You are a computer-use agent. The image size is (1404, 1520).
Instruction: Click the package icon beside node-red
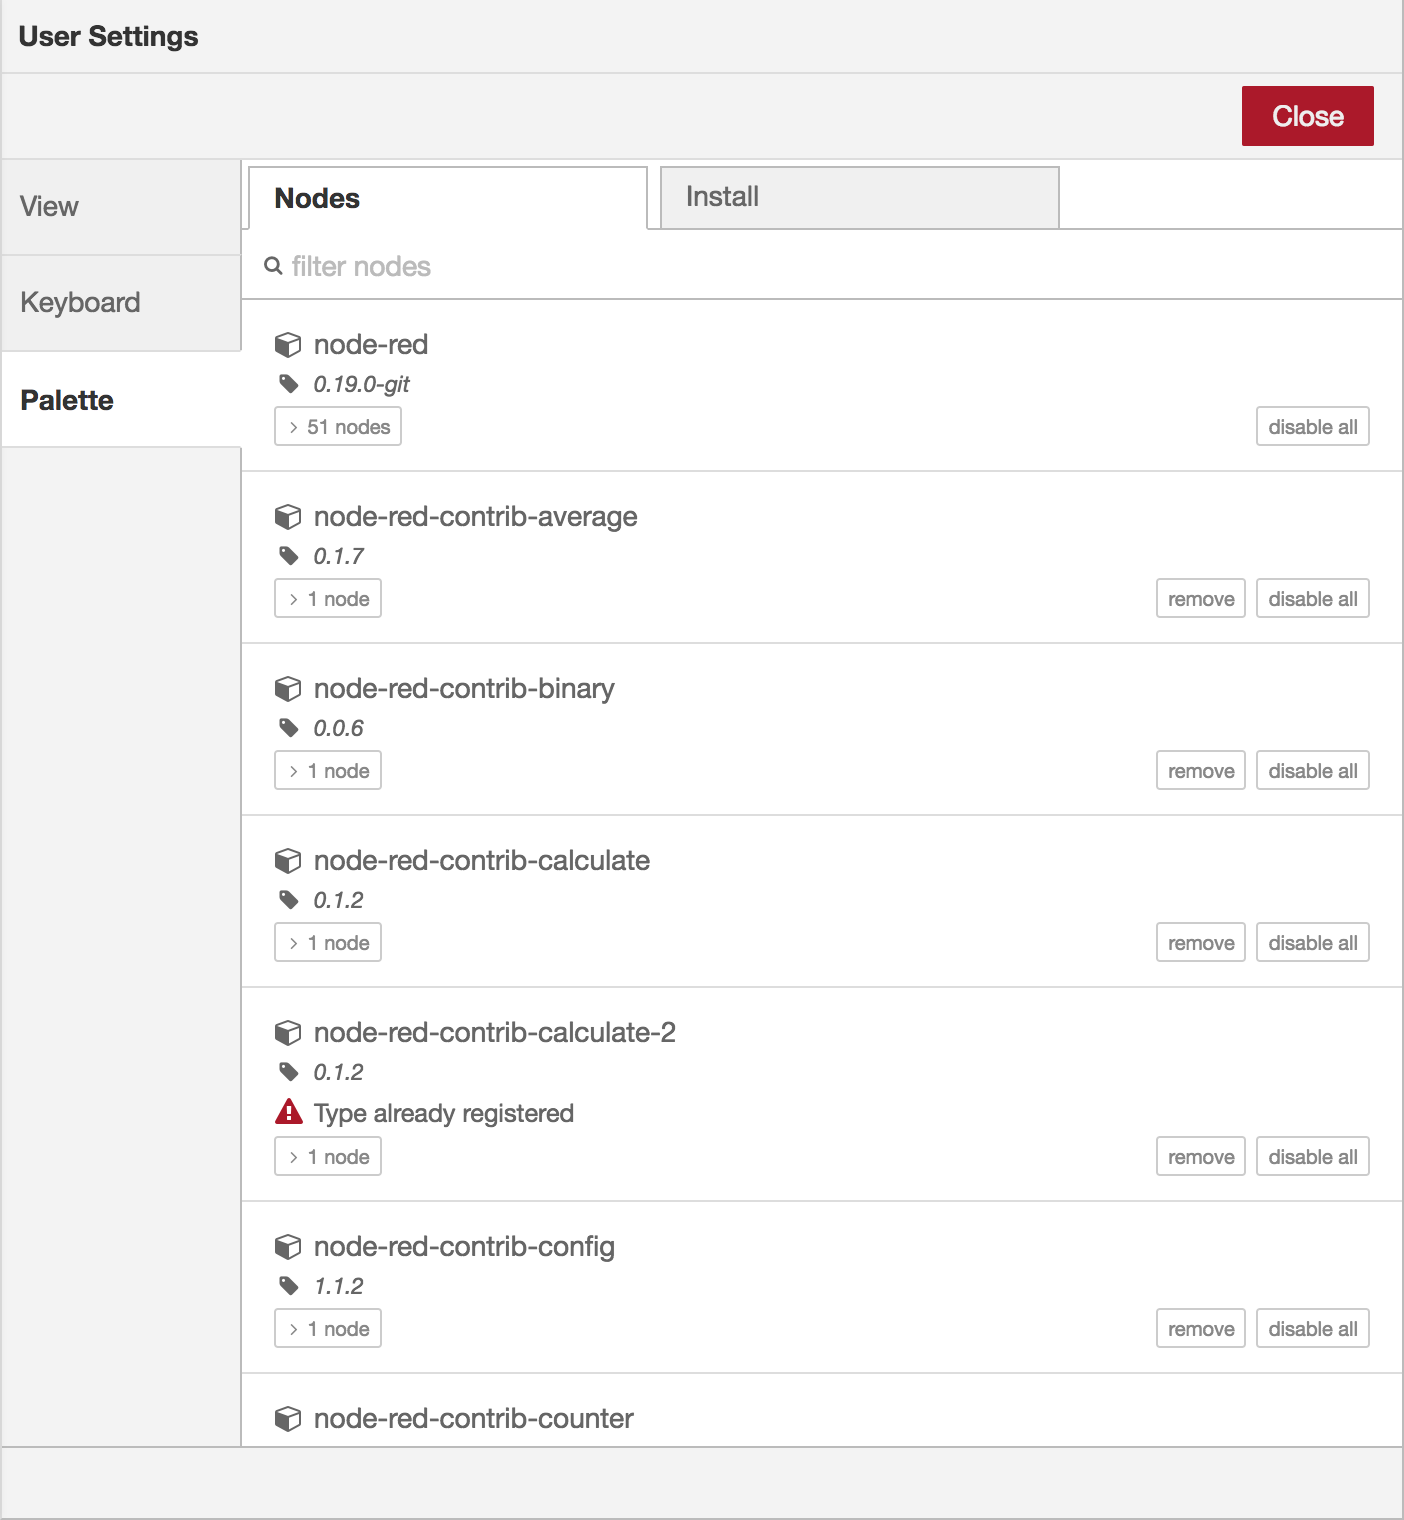[x=289, y=345]
